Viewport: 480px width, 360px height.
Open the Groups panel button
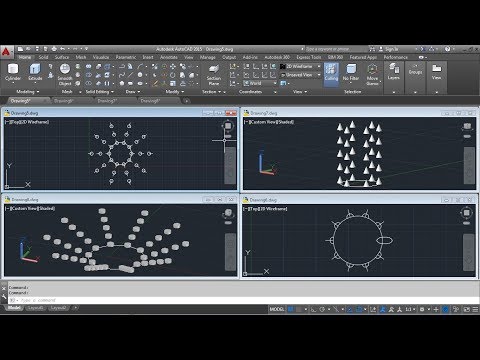coord(415,69)
